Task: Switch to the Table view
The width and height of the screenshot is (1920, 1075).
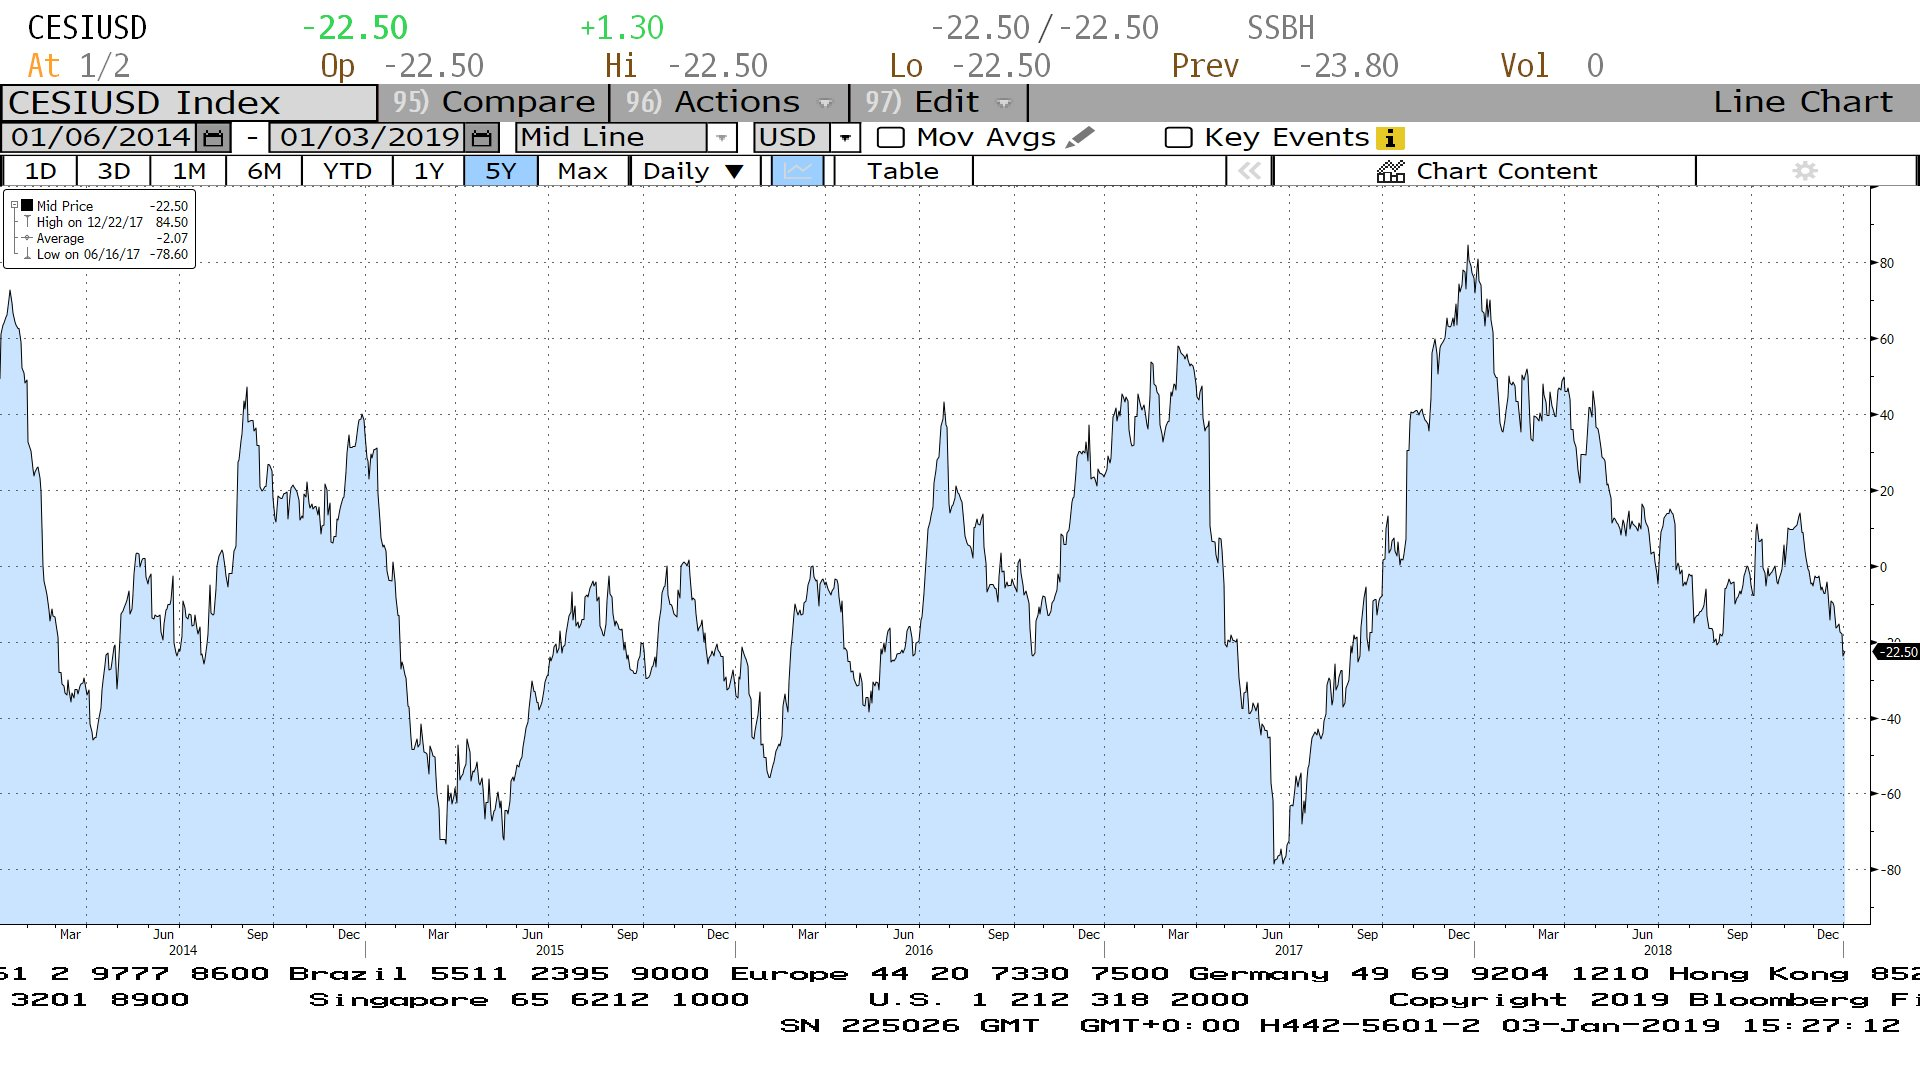Action: point(902,171)
